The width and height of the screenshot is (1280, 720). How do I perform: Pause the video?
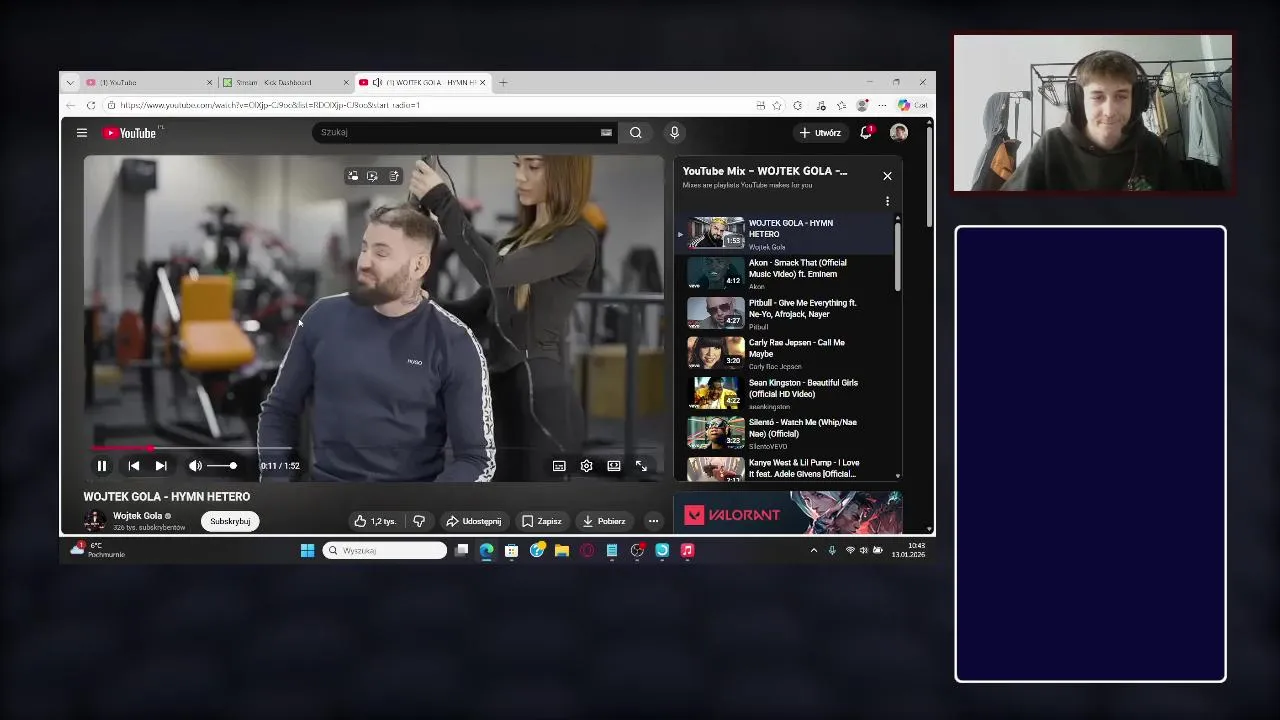coord(102,465)
